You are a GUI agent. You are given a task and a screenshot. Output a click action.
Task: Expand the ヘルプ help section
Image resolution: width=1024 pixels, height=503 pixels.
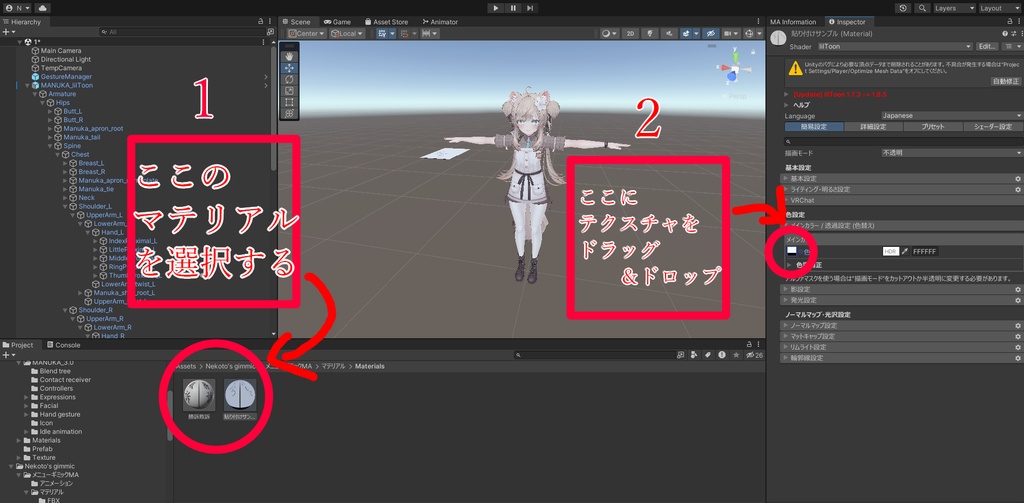click(801, 105)
